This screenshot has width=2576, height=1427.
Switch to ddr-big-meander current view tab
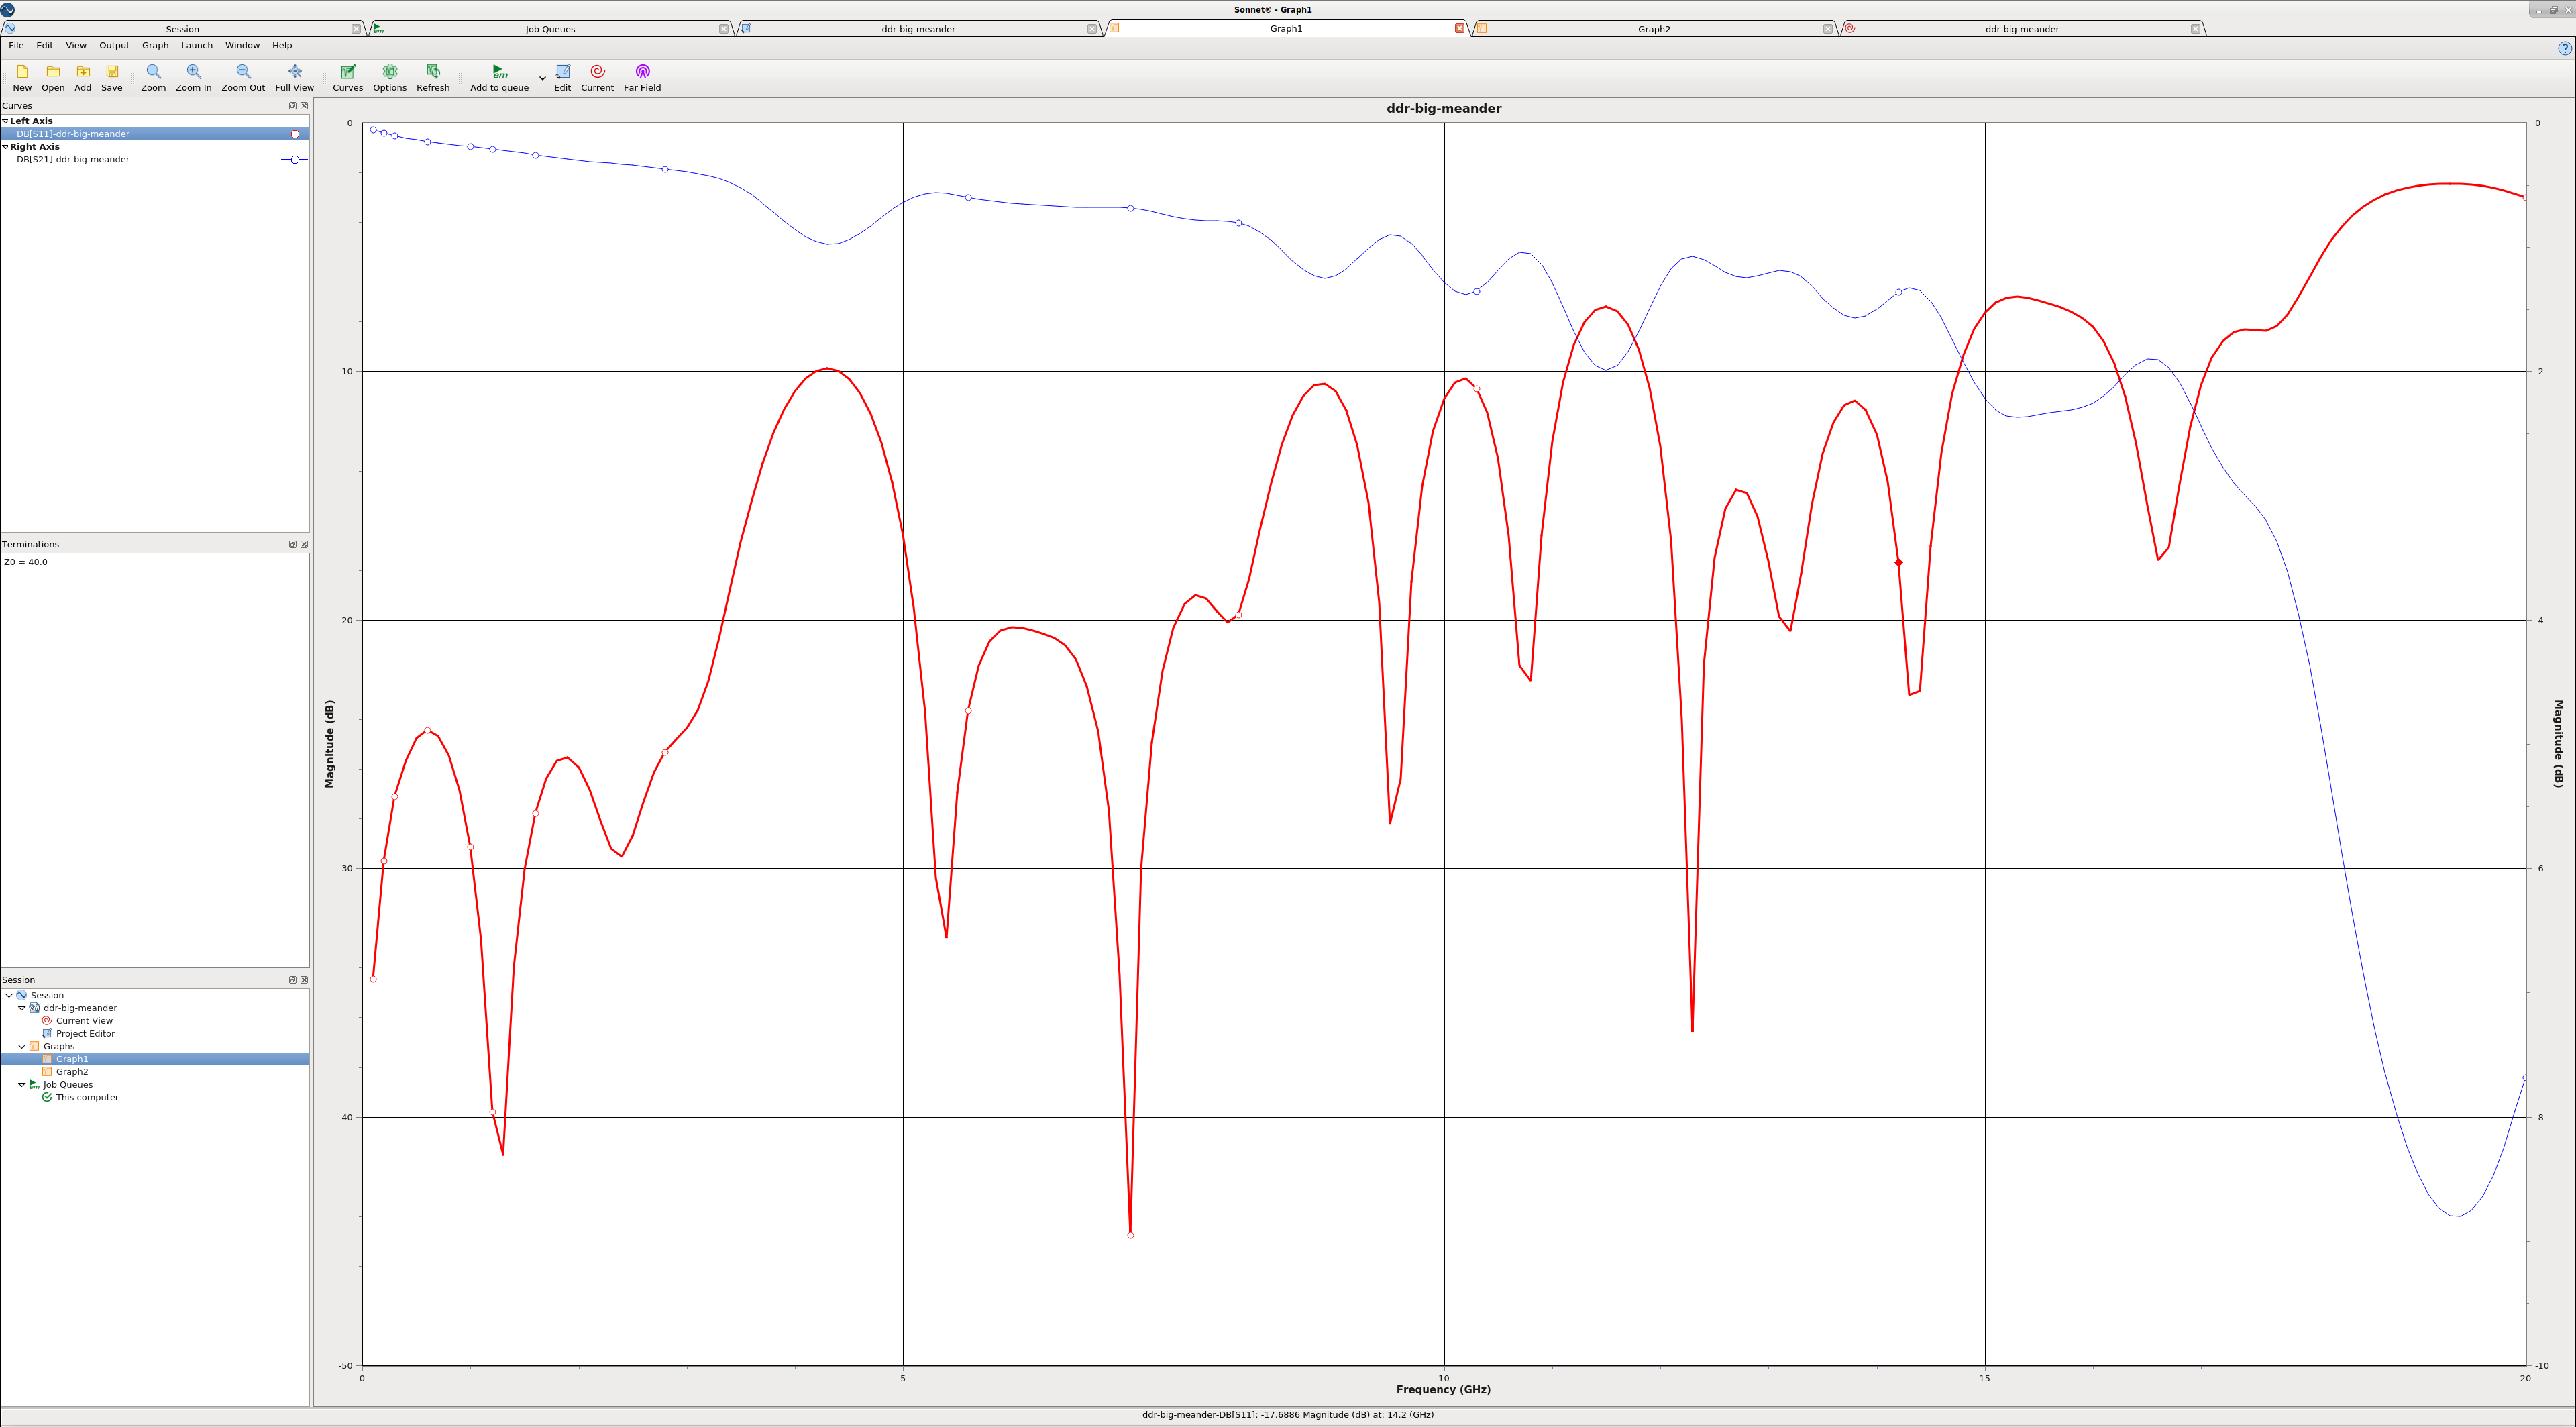pos(2022,29)
